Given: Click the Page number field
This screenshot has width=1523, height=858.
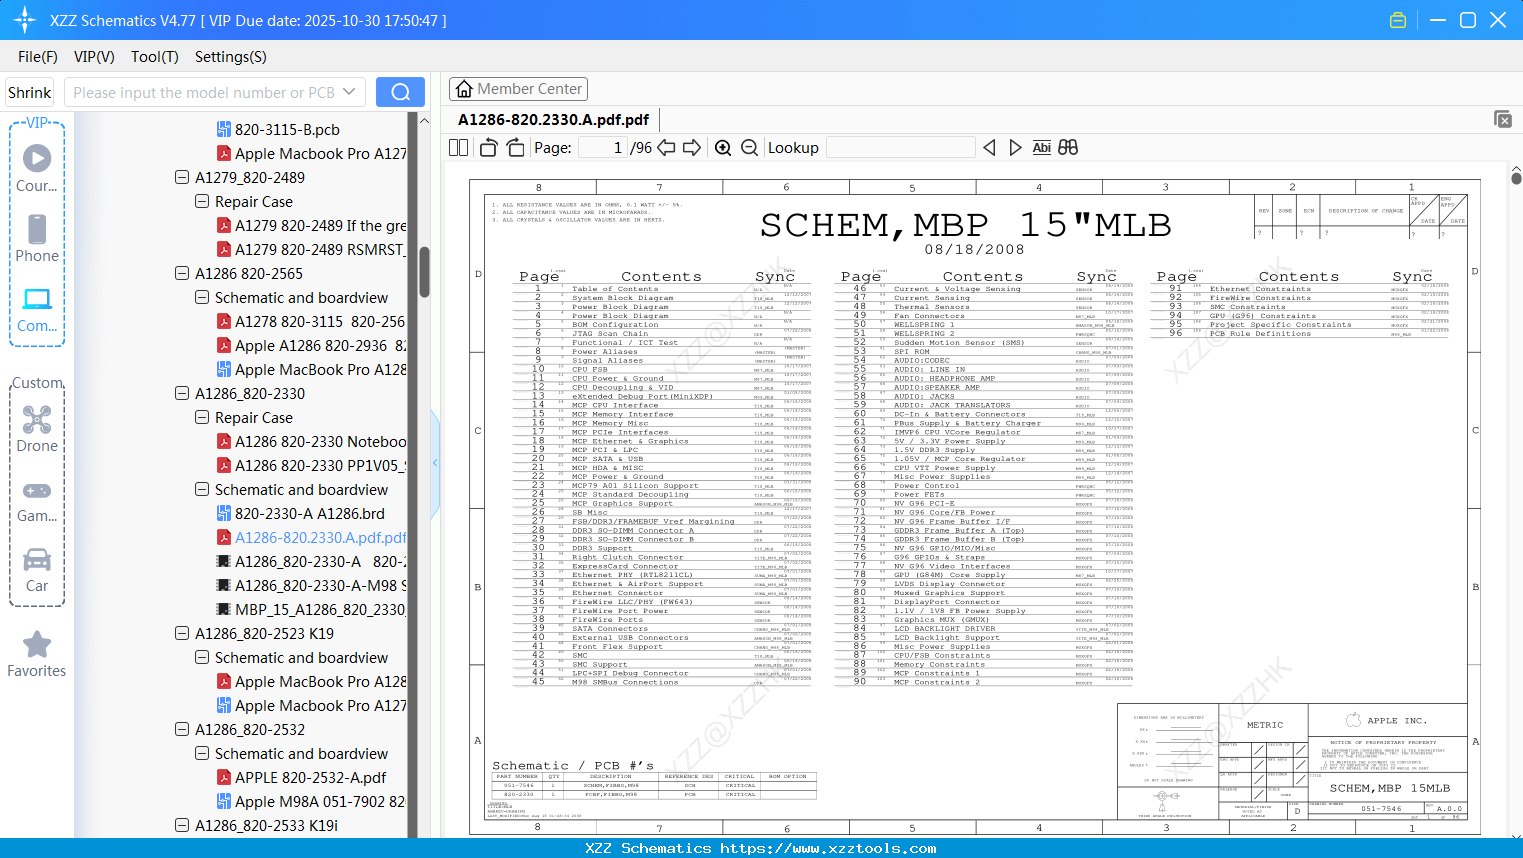Looking at the screenshot, I should [x=602, y=148].
